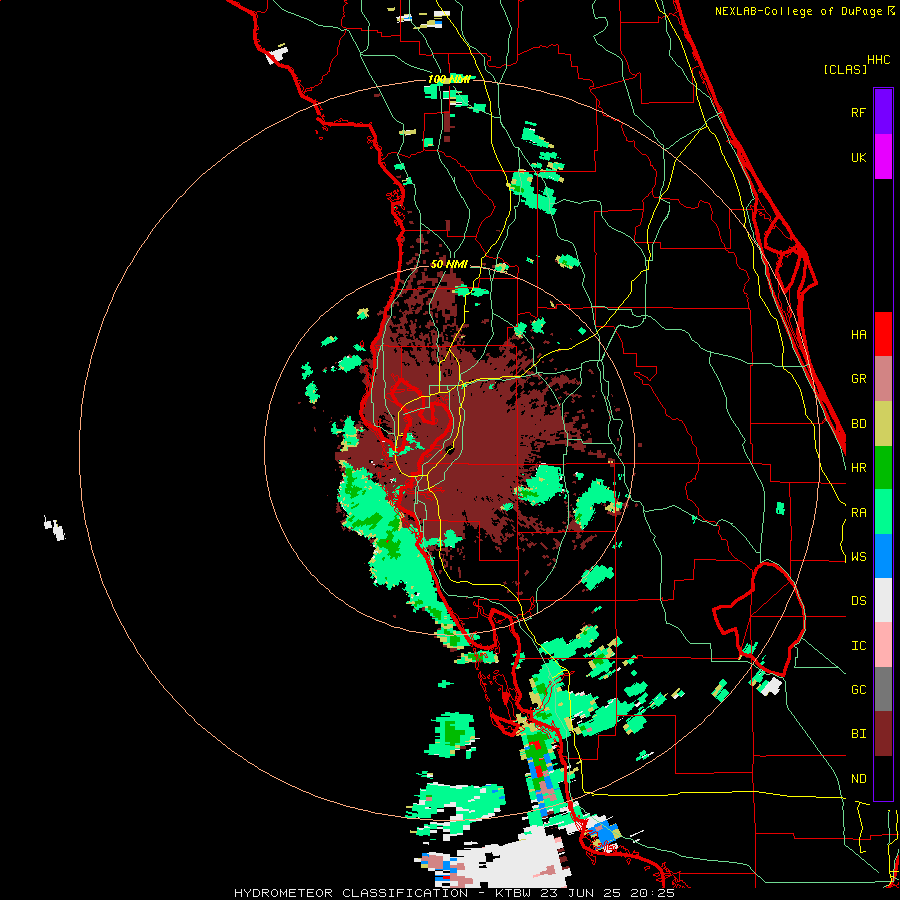900x900 pixels.
Task: Click the DS white legend swatch
Action: click(x=883, y=600)
